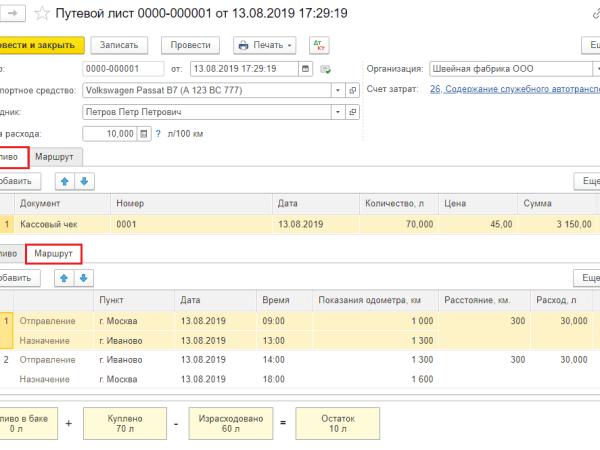Move row down in the fuel table
This screenshot has width=600, height=450.
pyautogui.click(x=85, y=181)
